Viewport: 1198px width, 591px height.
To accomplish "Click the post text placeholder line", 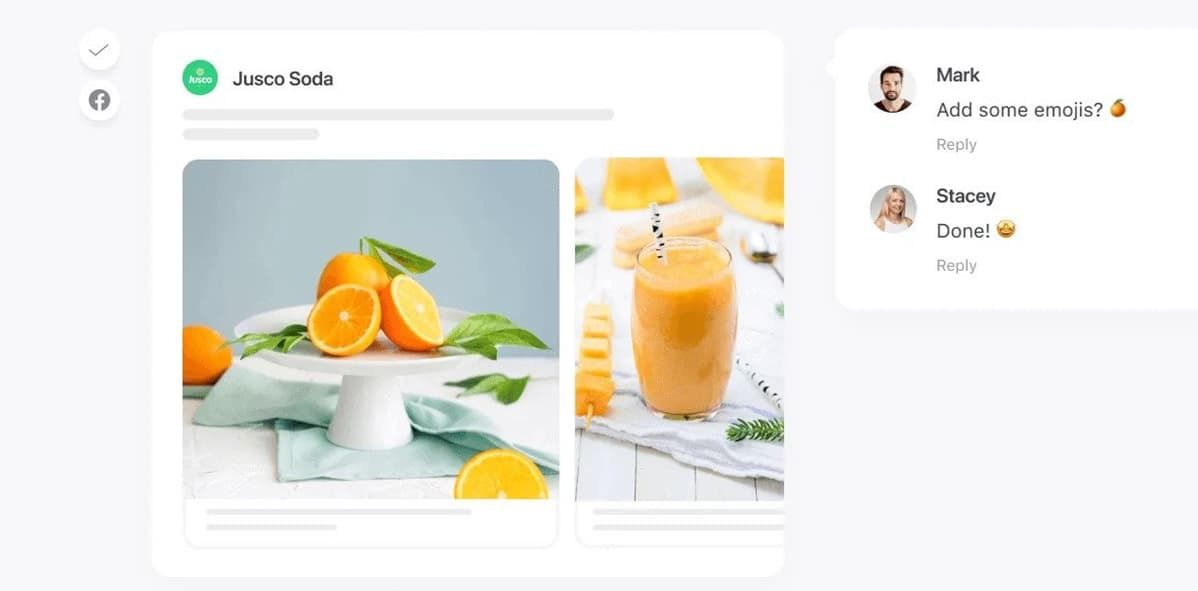I will [398, 115].
